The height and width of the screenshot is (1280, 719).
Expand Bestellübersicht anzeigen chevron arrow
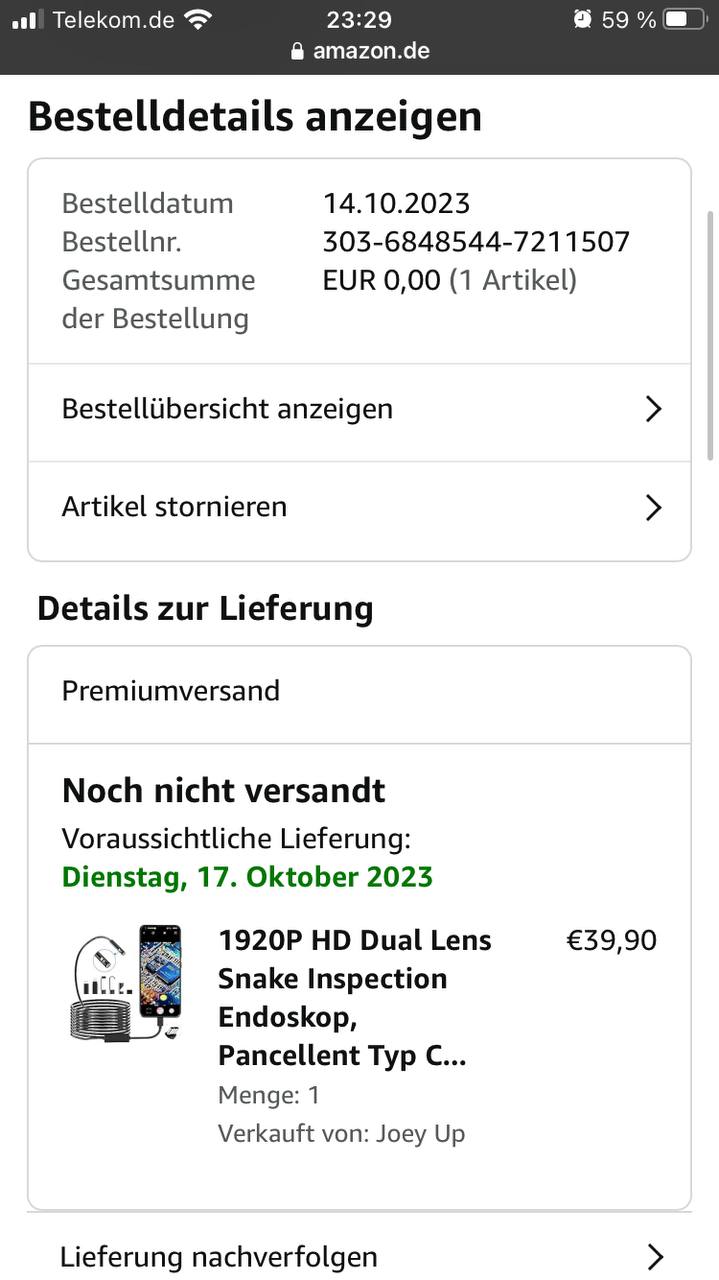pos(653,409)
